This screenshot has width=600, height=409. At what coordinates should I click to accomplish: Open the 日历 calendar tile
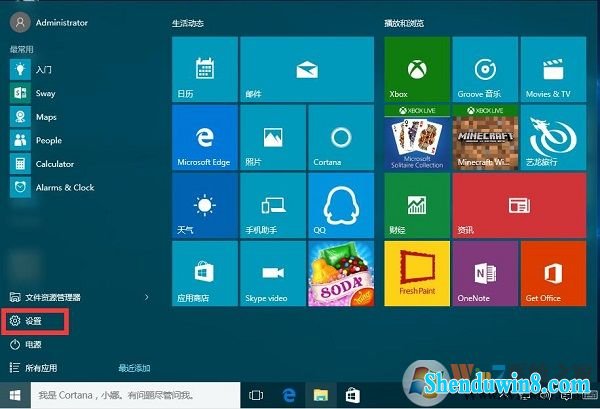click(205, 69)
